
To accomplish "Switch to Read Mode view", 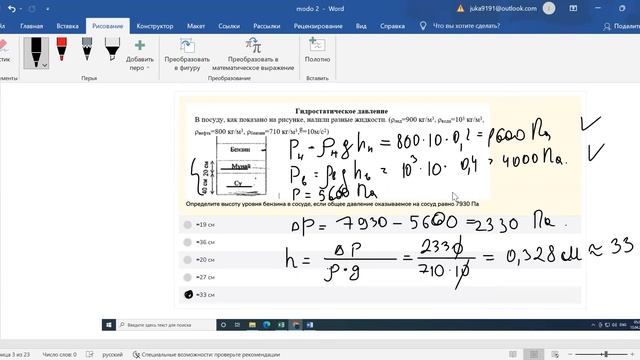I will pyautogui.click(x=513, y=354).
